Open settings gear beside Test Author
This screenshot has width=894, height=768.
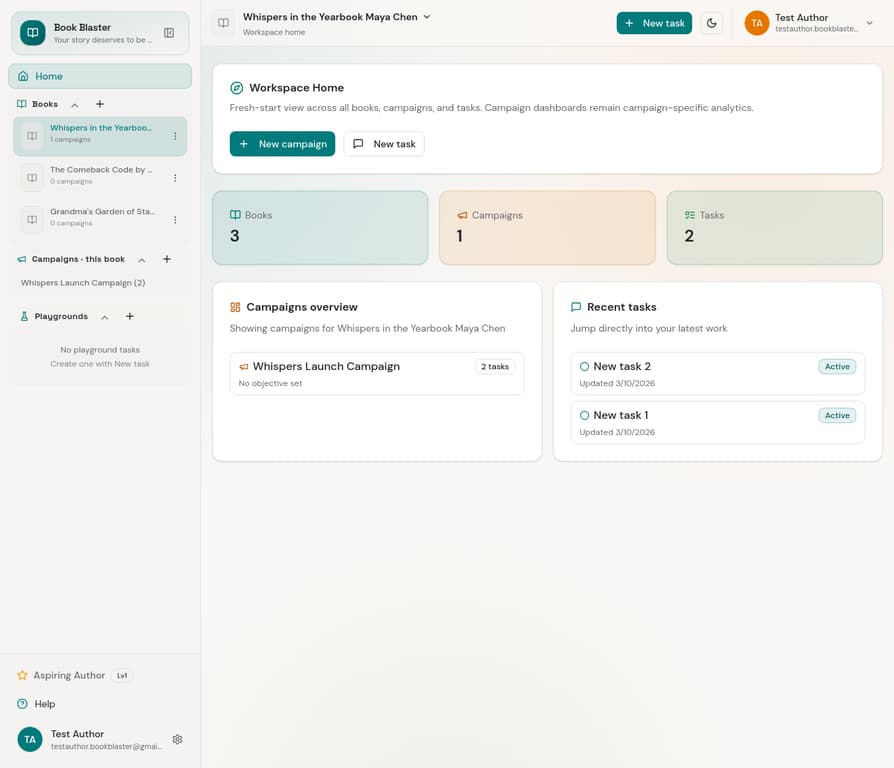tap(177, 739)
